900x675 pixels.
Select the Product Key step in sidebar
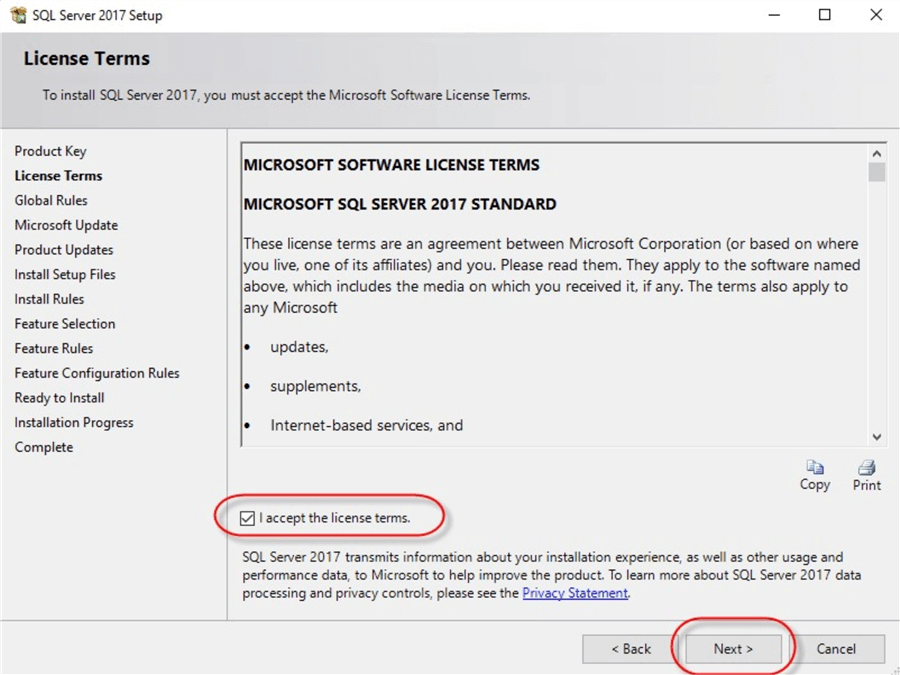(50, 151)
